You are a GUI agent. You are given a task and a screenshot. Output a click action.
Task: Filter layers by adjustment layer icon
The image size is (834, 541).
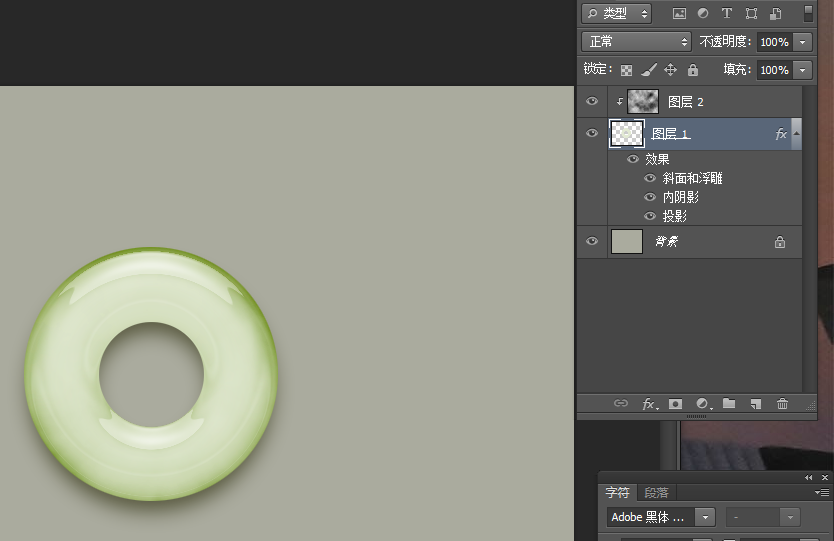pos(703,13)
